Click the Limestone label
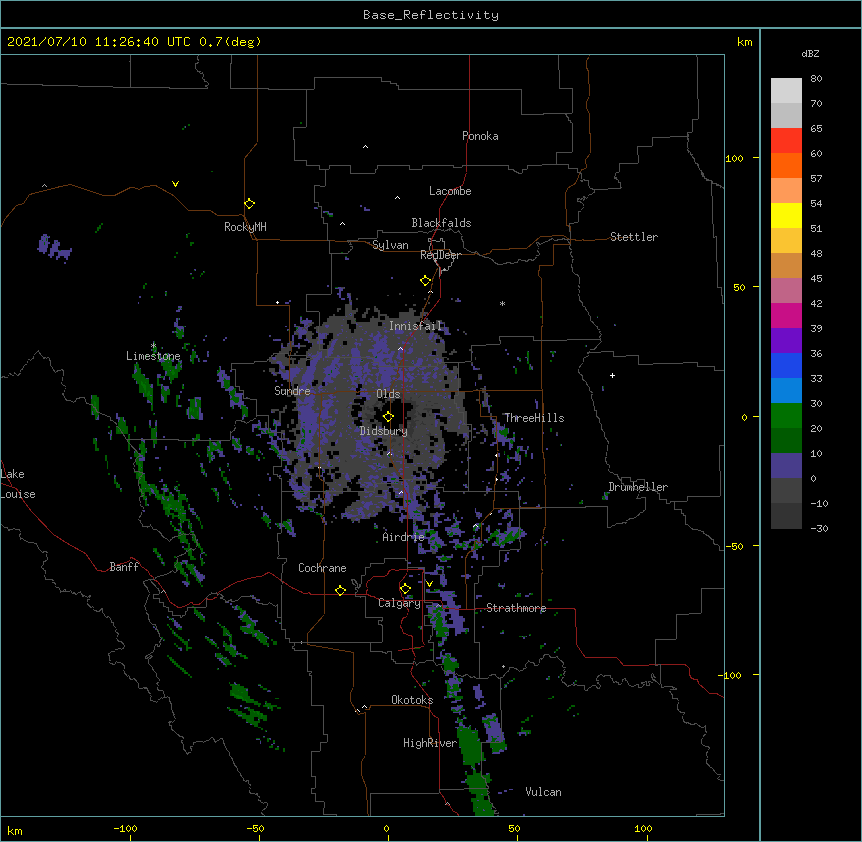The height and width of the screenshot is (842, 862). (x=153, y=356)
